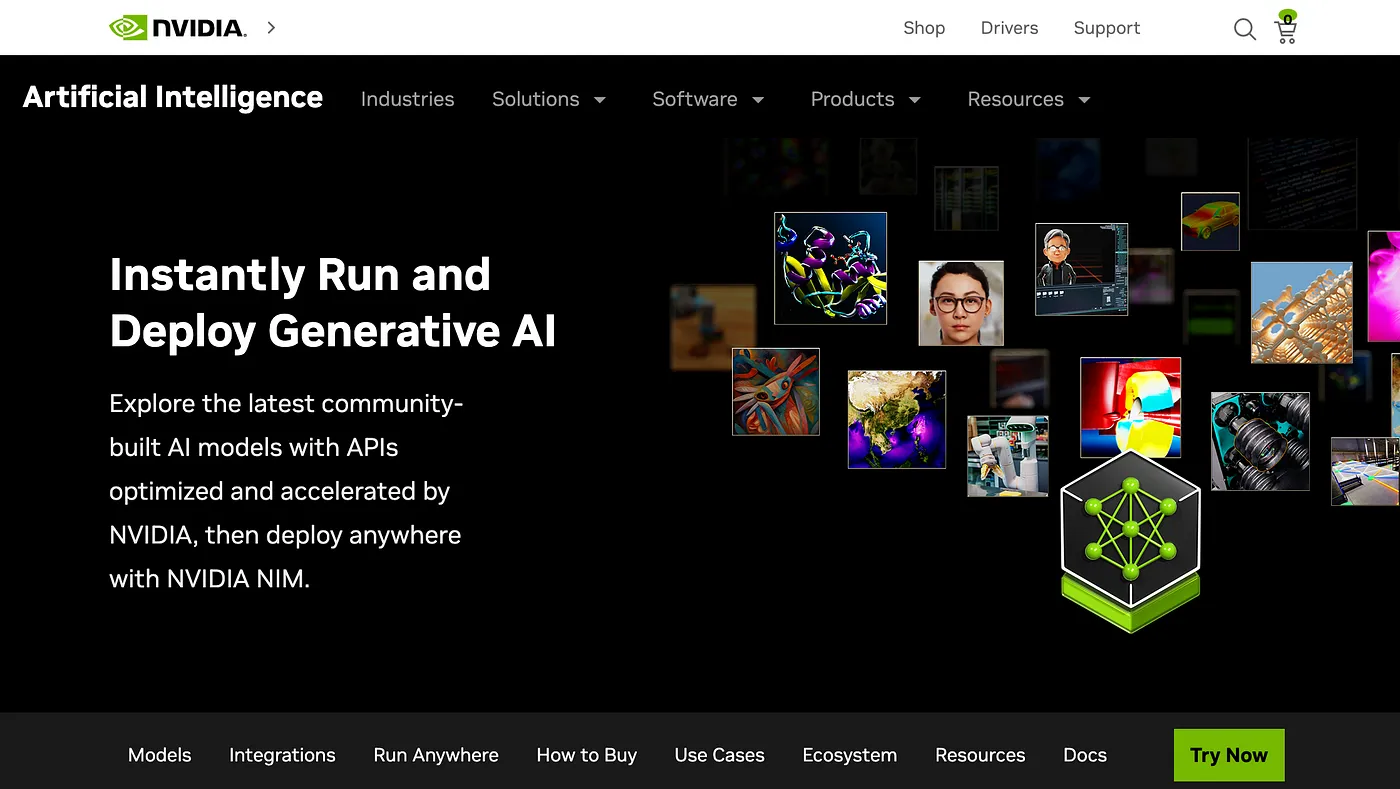Select How to Buy
Viewport: 1400px width, 789px height.
click(587, 755)
